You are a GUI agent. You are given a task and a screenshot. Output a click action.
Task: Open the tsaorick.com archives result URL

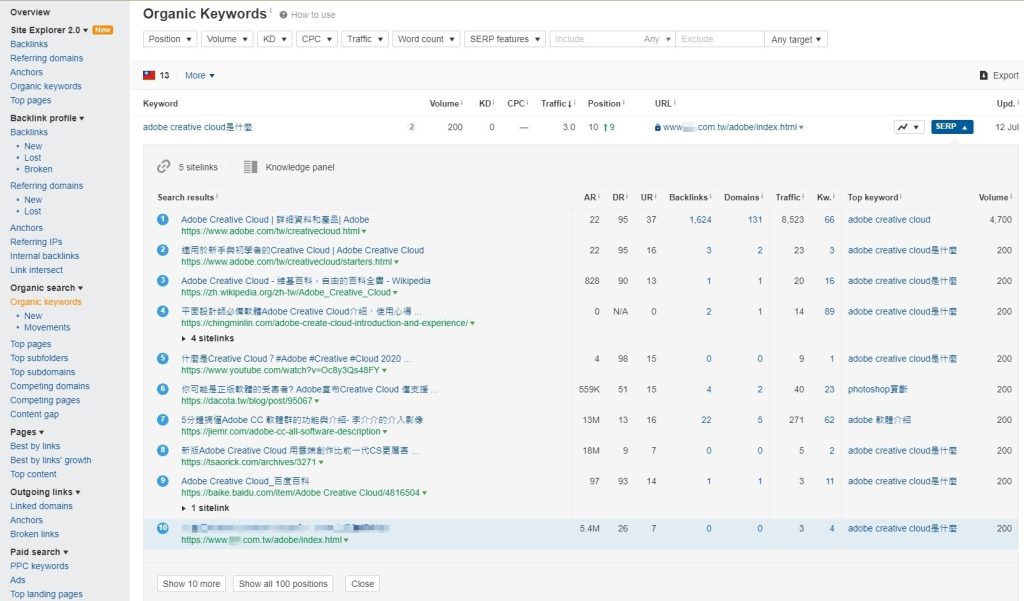pos(249,463)
